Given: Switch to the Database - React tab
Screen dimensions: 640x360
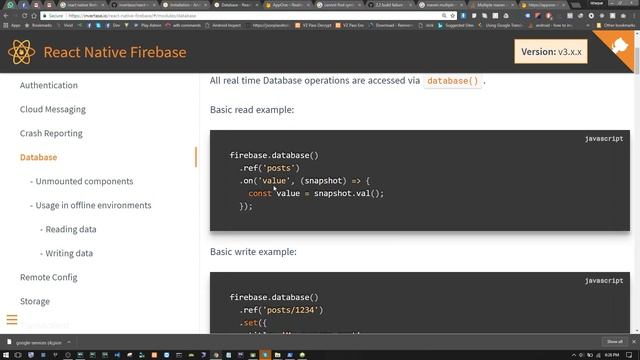Looking at the screenshot, I should 236,5.
